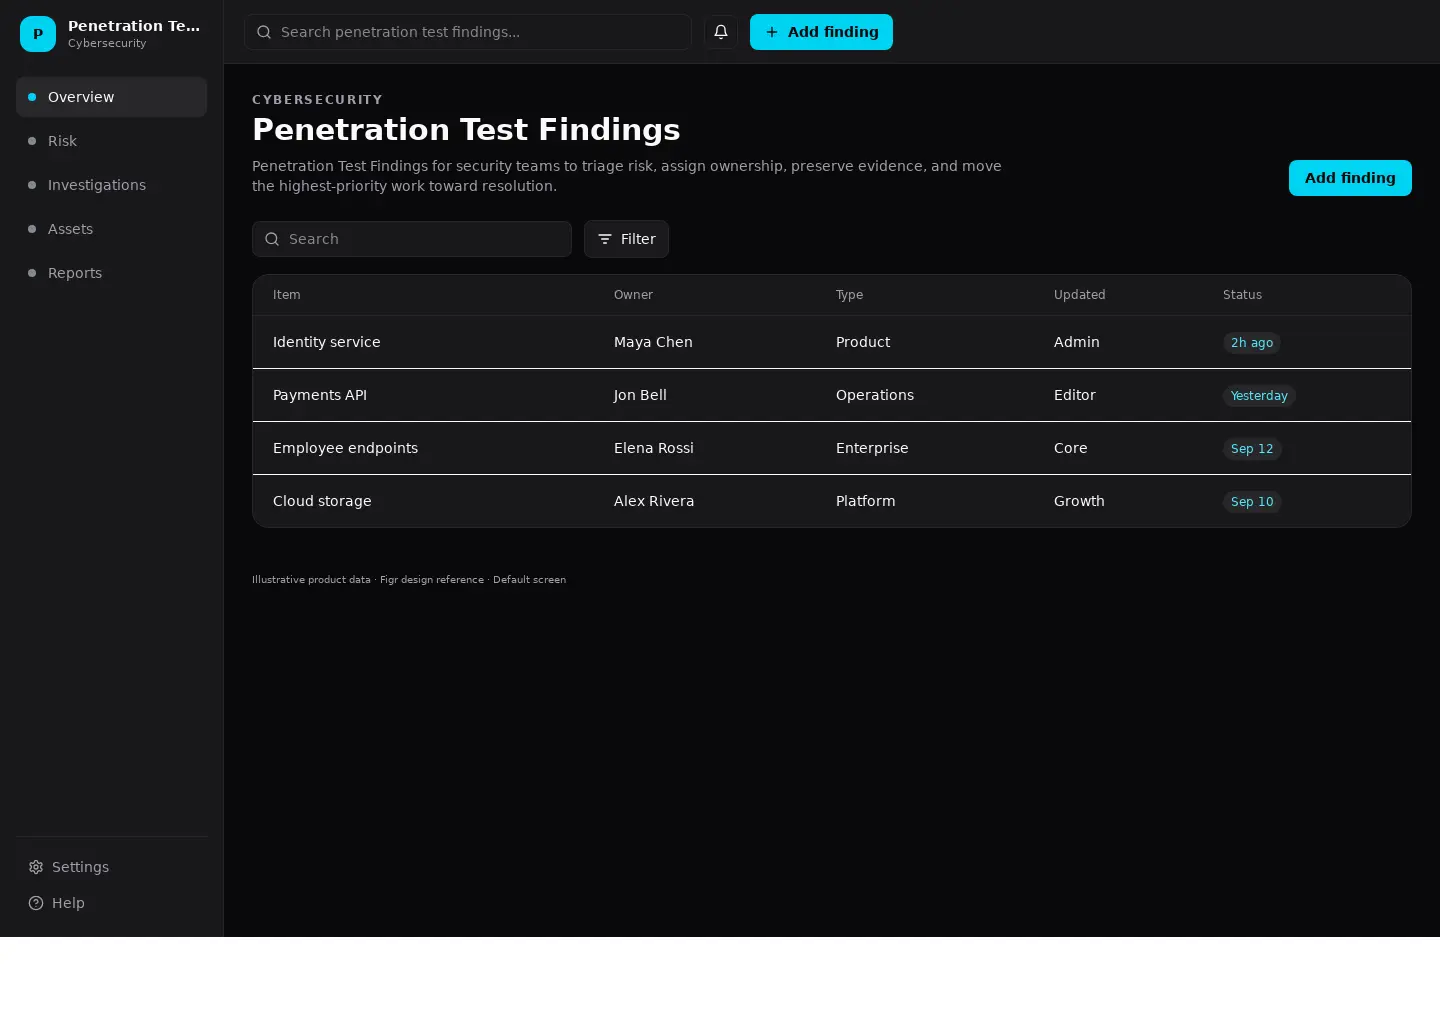Switch to Assets page
The width and height of the screenshot is (1440, 1024).
111,229
